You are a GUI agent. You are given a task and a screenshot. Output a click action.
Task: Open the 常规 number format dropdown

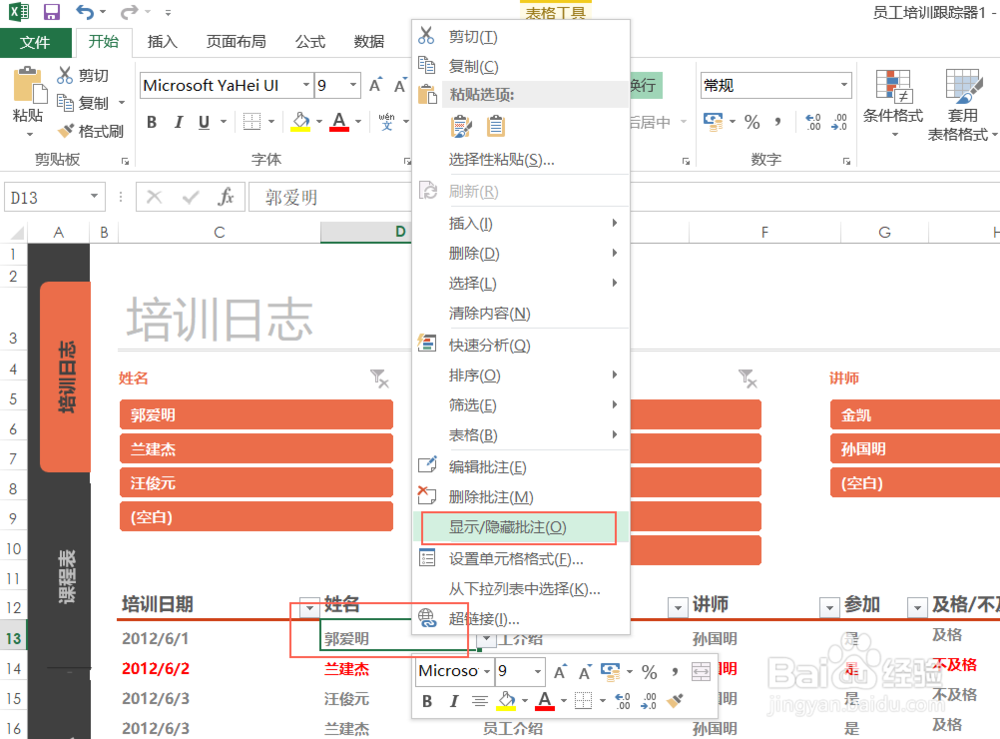click(x=843, y=85)
